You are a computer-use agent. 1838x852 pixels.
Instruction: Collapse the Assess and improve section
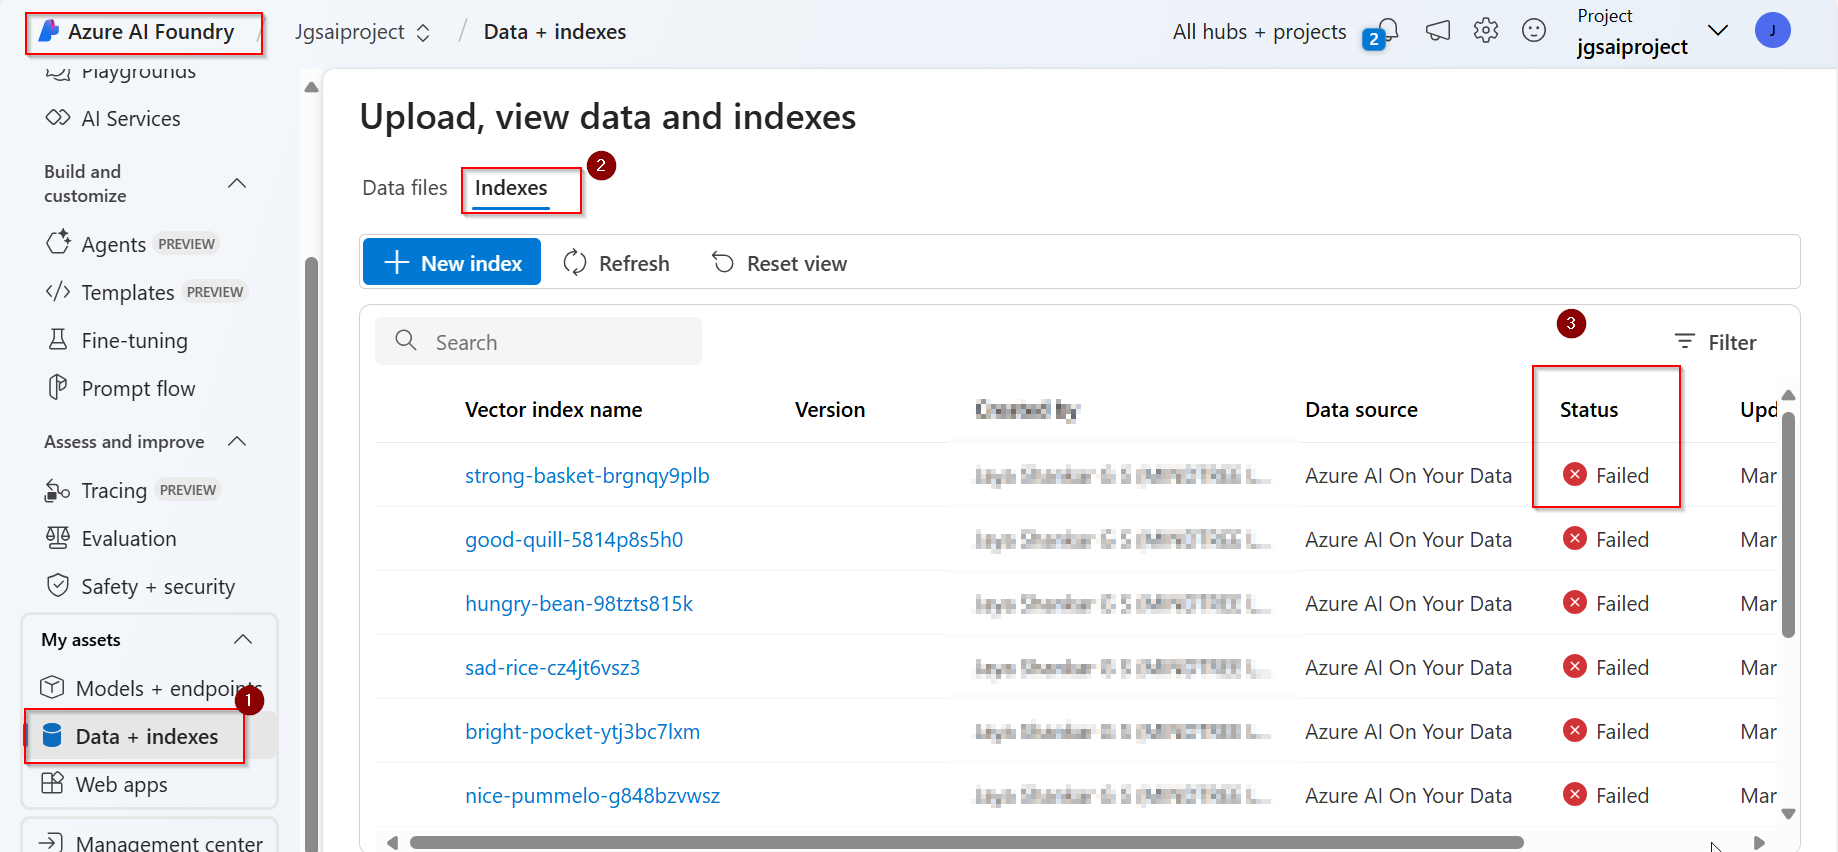coord(237,441)
